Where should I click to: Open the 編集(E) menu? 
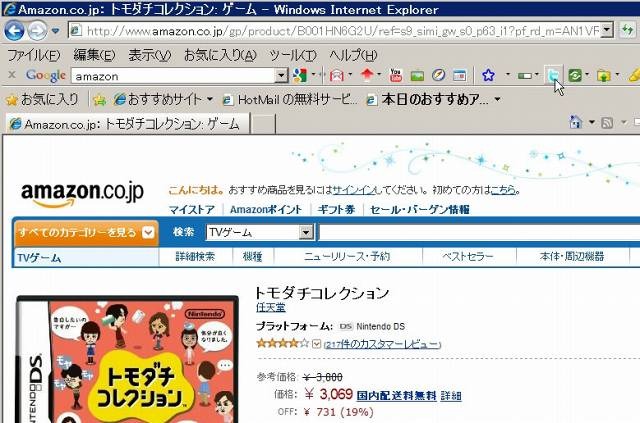tap(94, 55)
